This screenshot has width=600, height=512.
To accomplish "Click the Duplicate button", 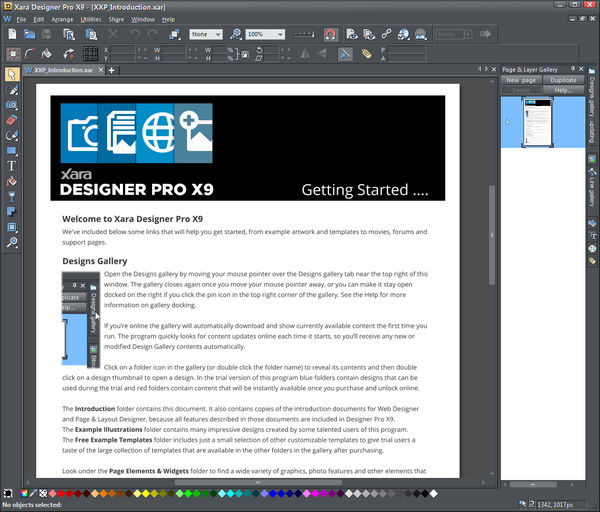I will 563,80.
